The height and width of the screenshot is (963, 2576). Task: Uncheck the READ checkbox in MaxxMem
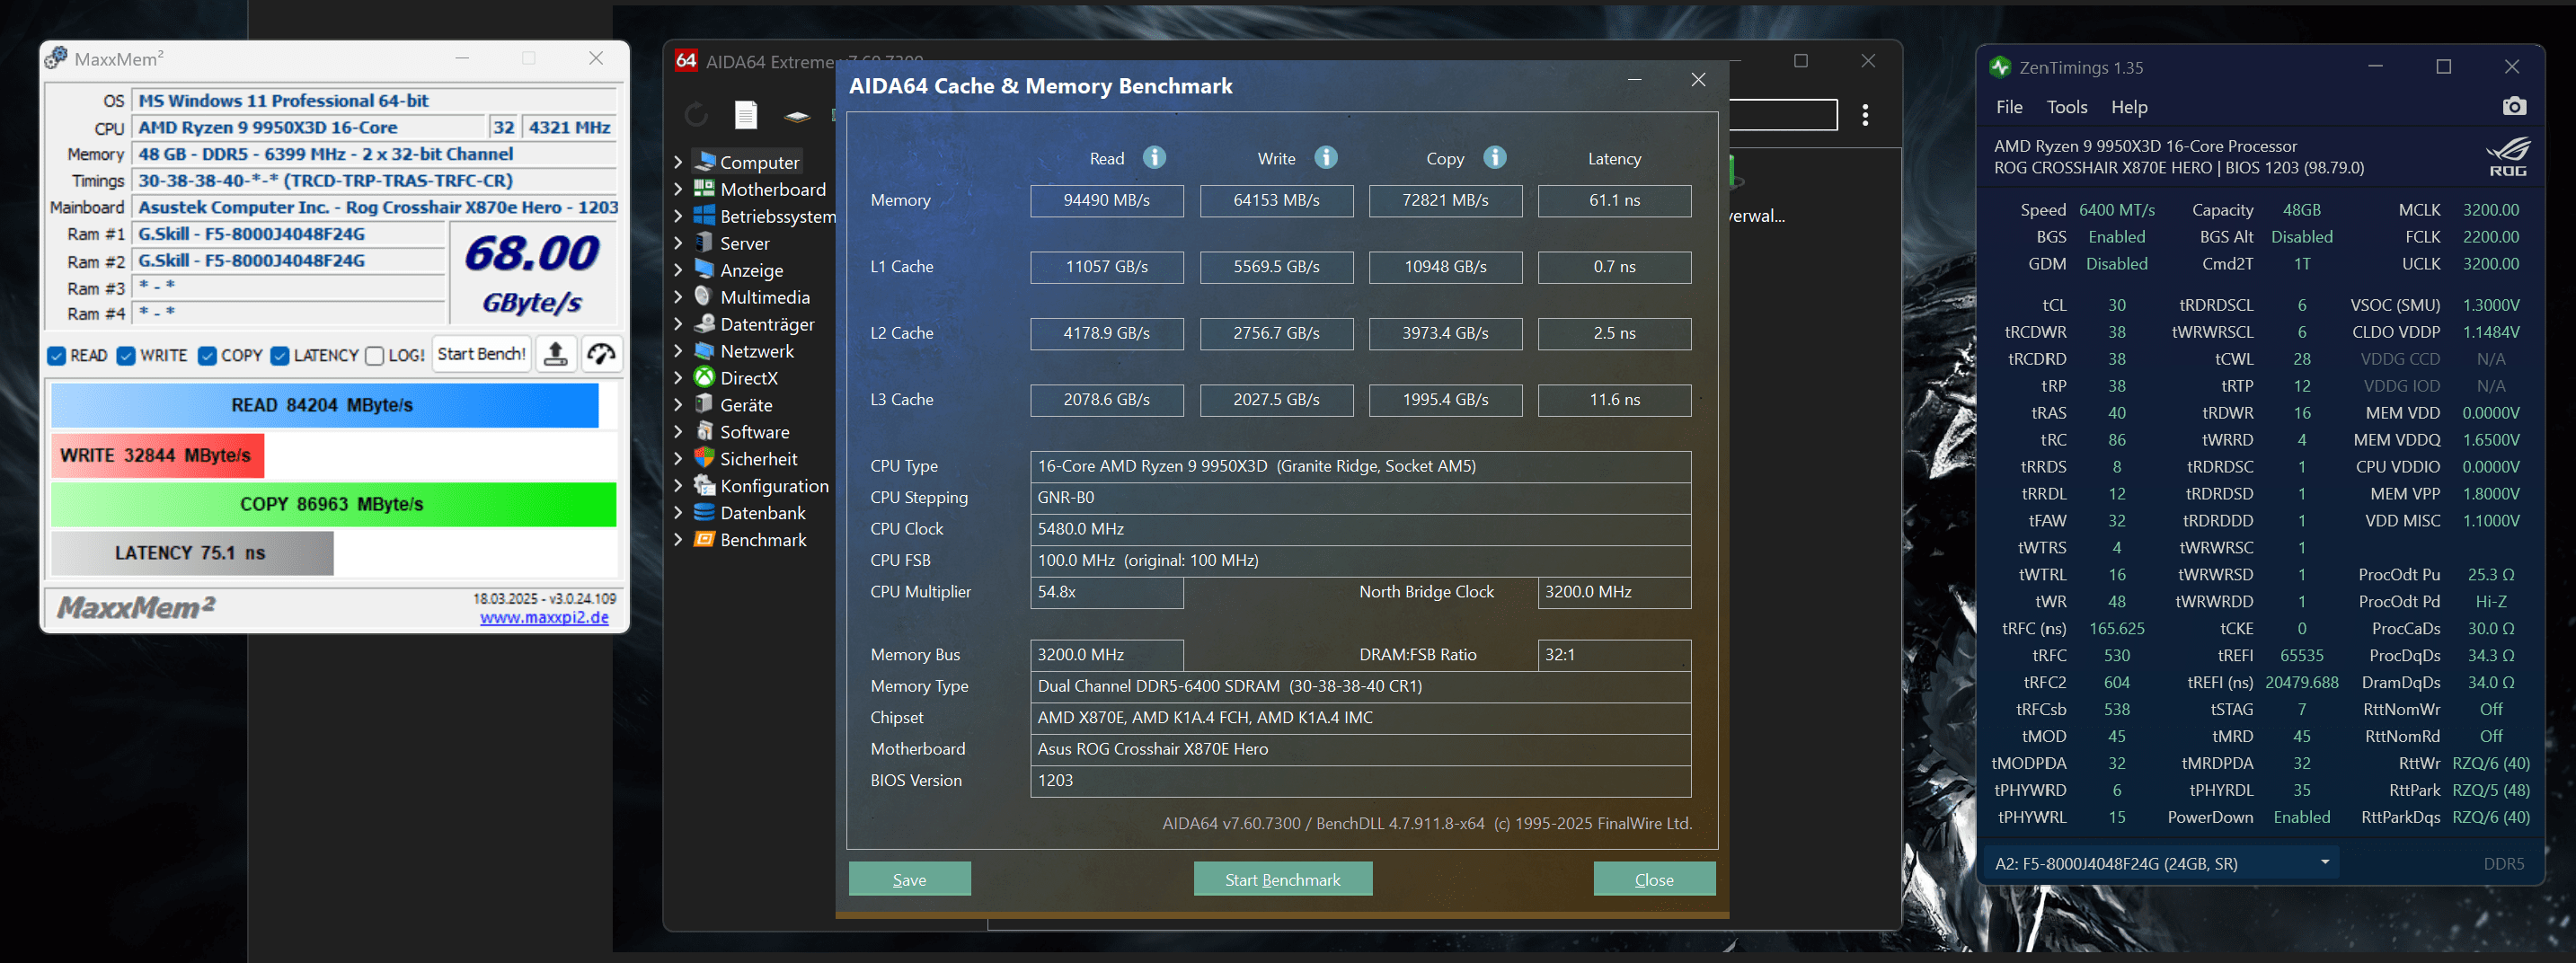57,356
